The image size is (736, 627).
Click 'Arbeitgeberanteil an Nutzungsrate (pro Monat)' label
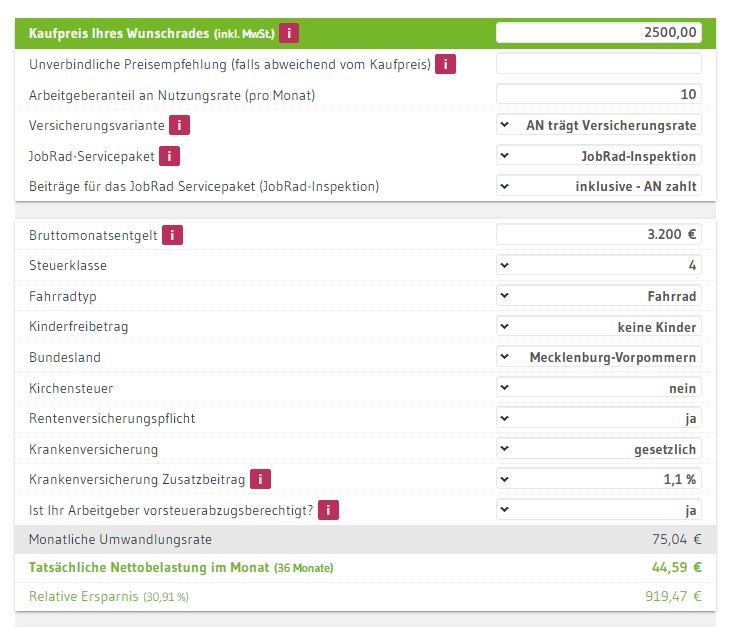coord(172,95)
